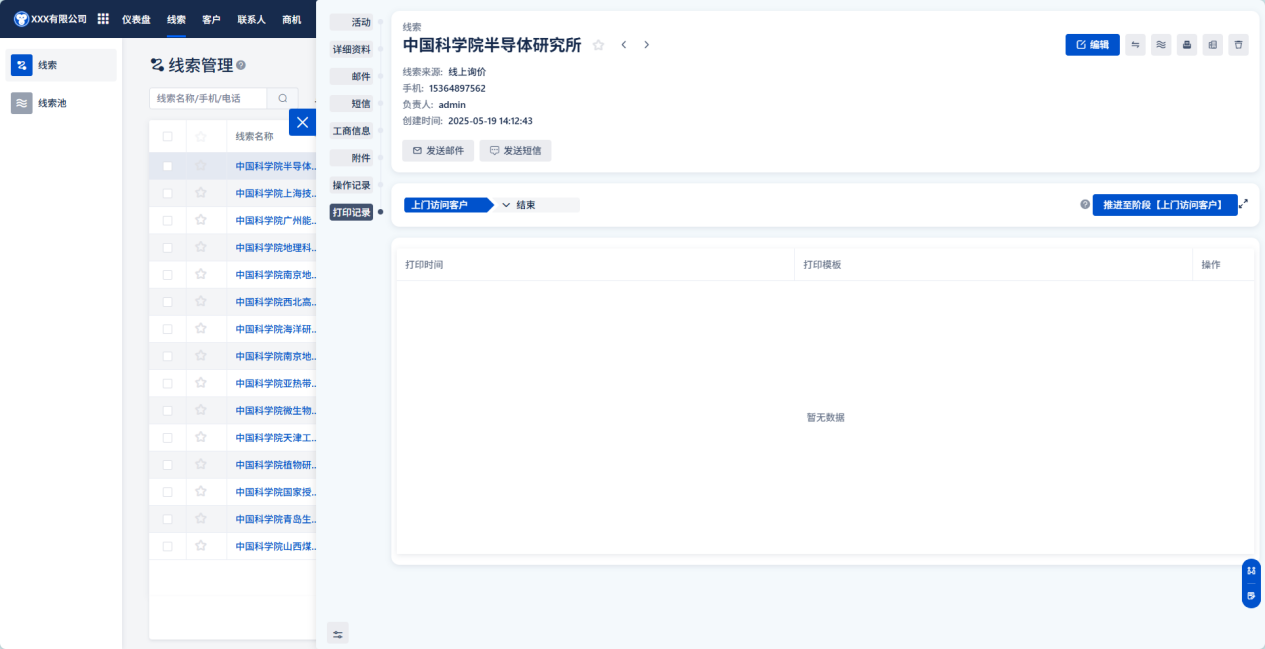1265x649 pixels.
Task: Open 联系人 in the top navigation
Action: [x=251, y=19]
